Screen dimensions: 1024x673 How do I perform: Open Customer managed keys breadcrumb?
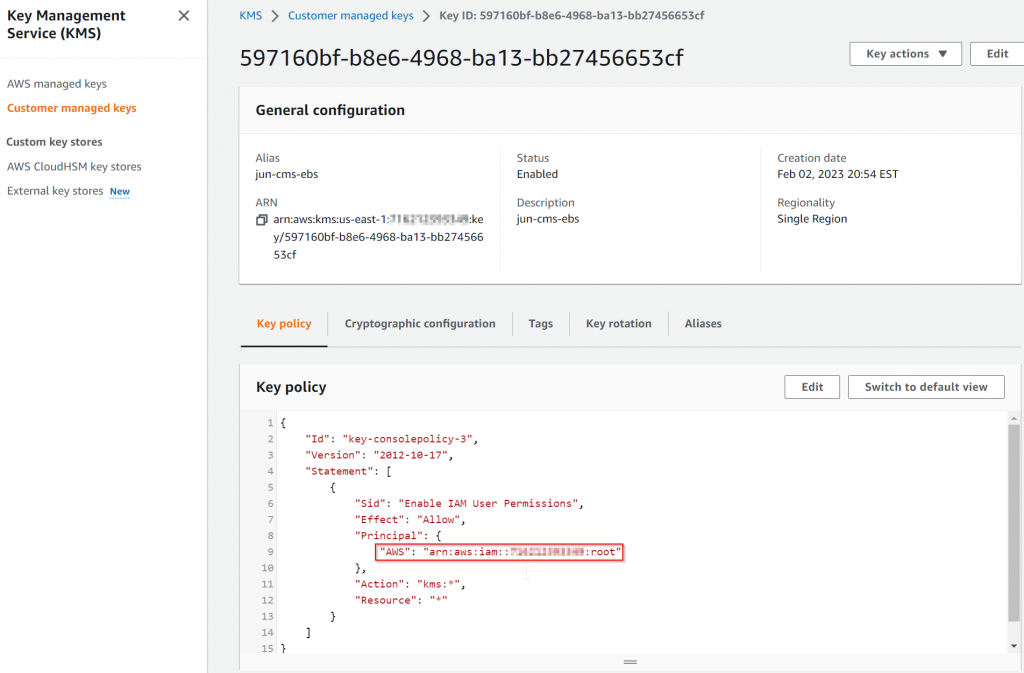pyautogui.click(x=351, y=16)
